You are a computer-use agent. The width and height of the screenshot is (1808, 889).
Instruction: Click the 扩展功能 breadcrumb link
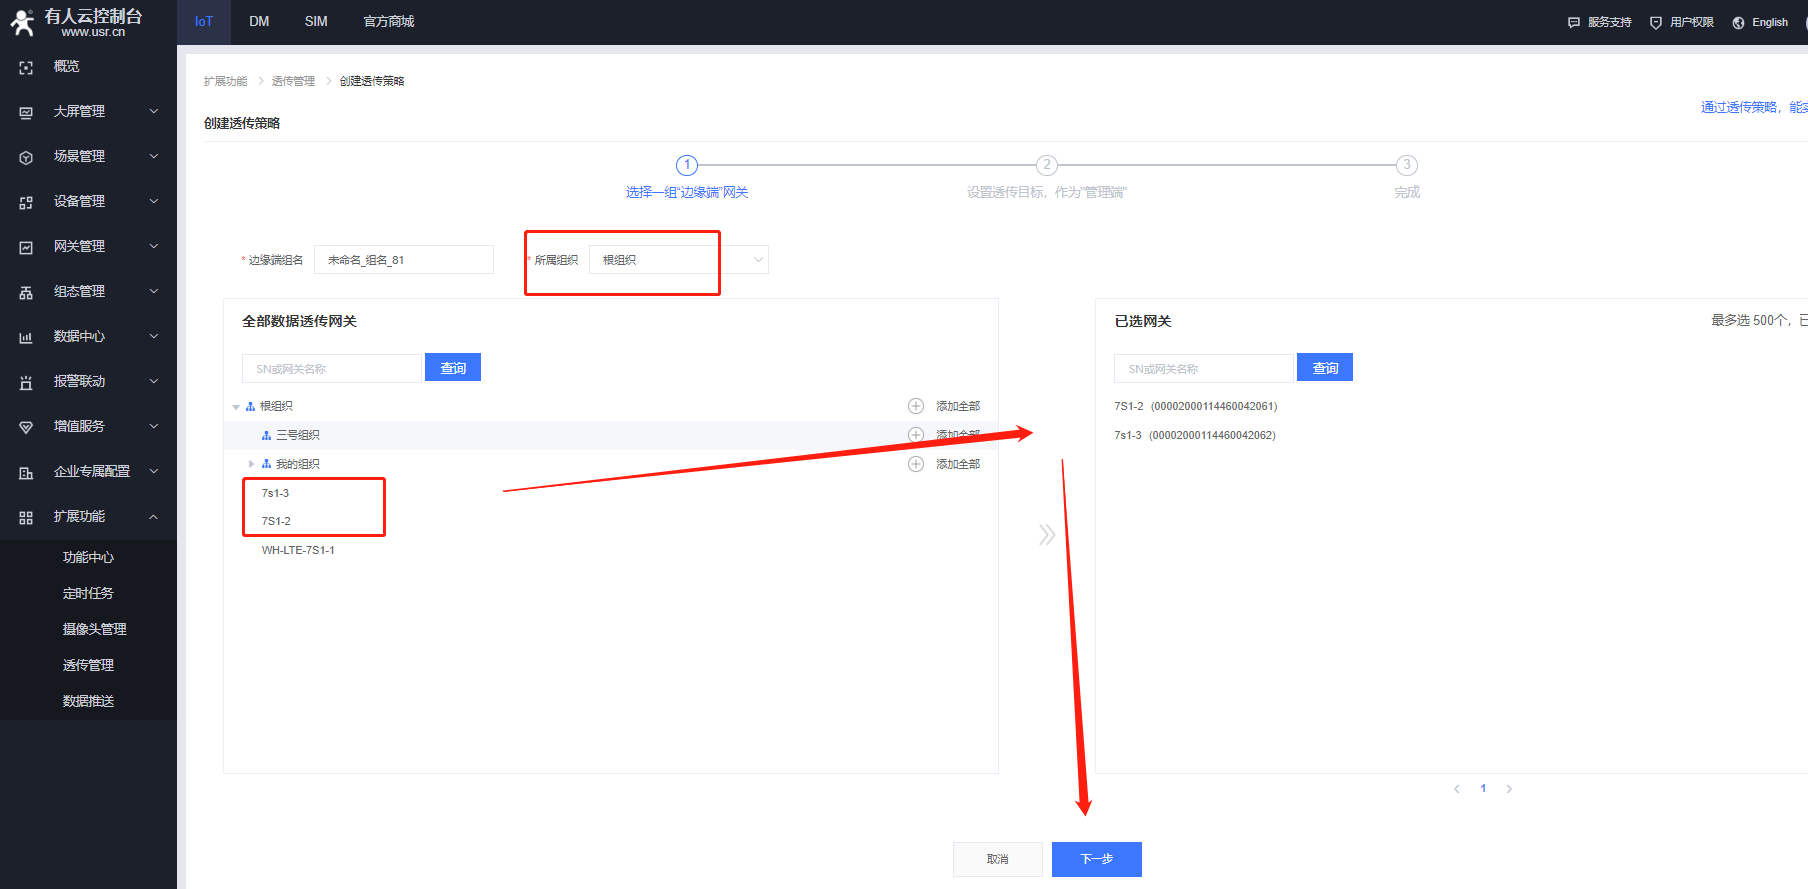coord(225,81)
